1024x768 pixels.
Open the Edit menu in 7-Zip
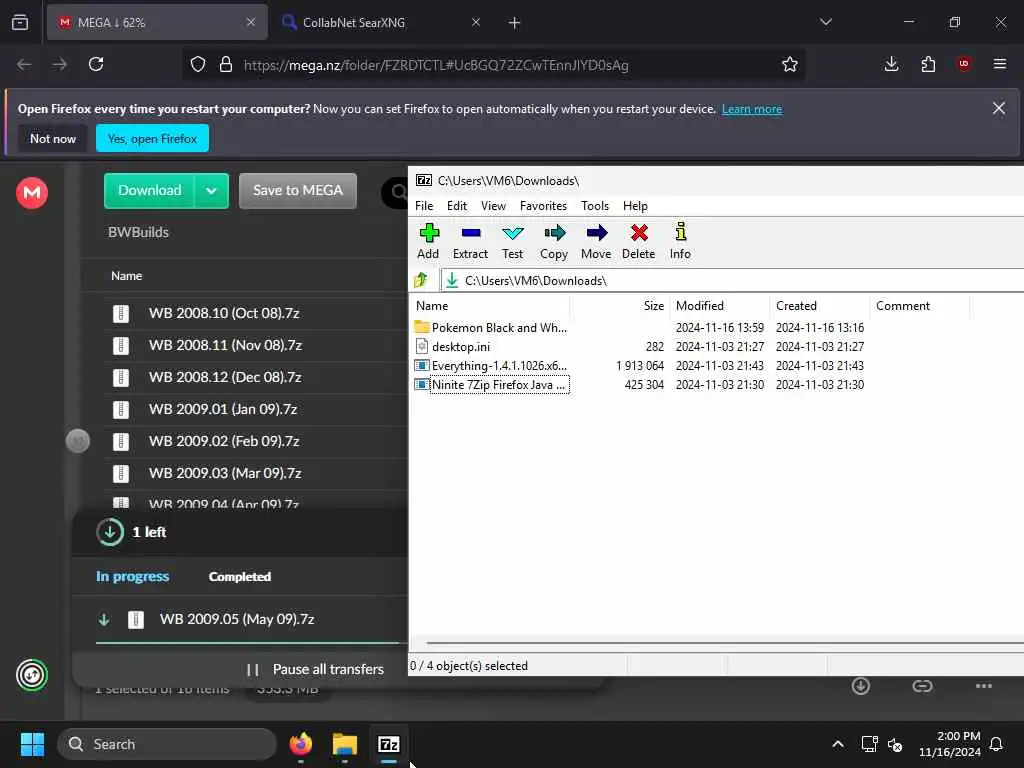[x=456, y=206]
